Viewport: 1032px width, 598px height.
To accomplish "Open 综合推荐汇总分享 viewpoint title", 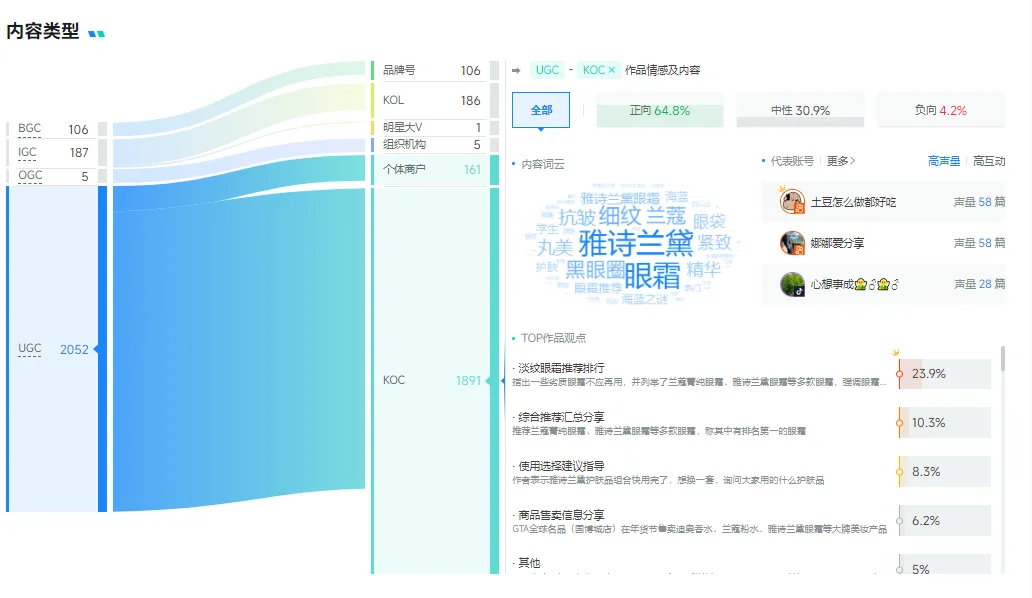I will coord(561,417).
